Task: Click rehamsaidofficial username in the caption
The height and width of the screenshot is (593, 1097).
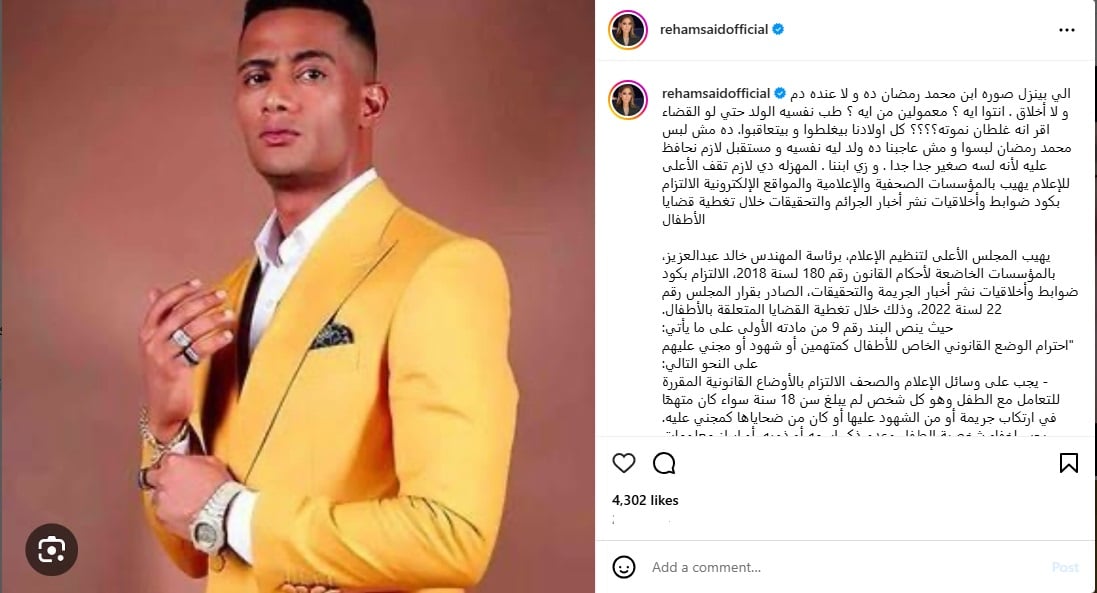Action: coord(716,93)
